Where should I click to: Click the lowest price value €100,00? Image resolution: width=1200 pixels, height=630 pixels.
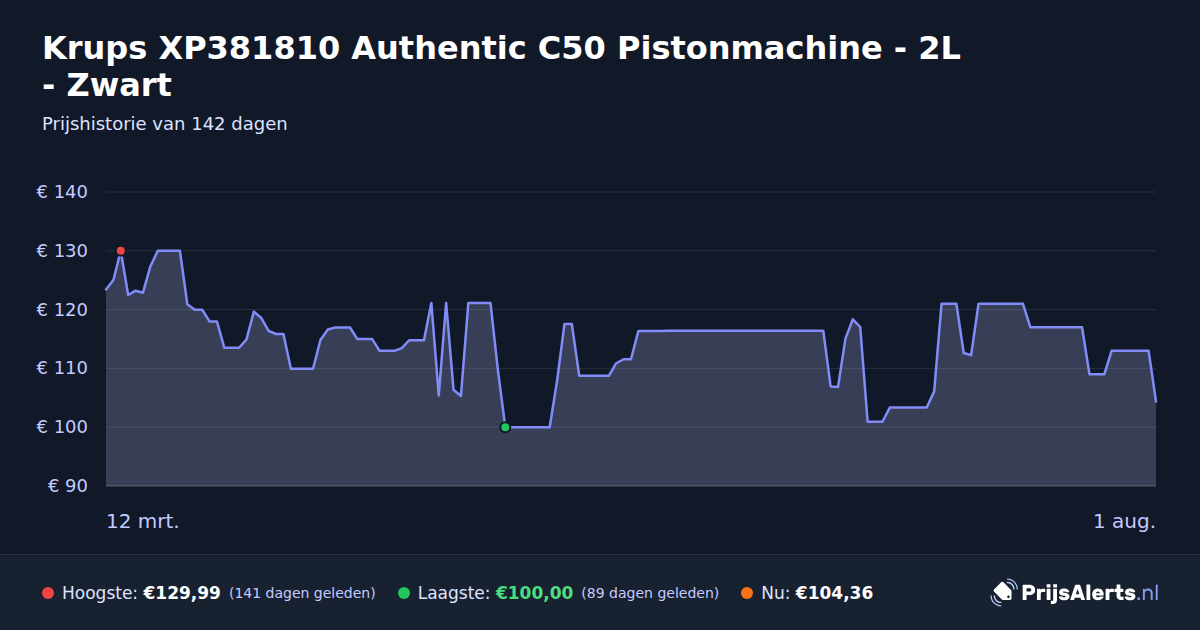tap(534, 593)
